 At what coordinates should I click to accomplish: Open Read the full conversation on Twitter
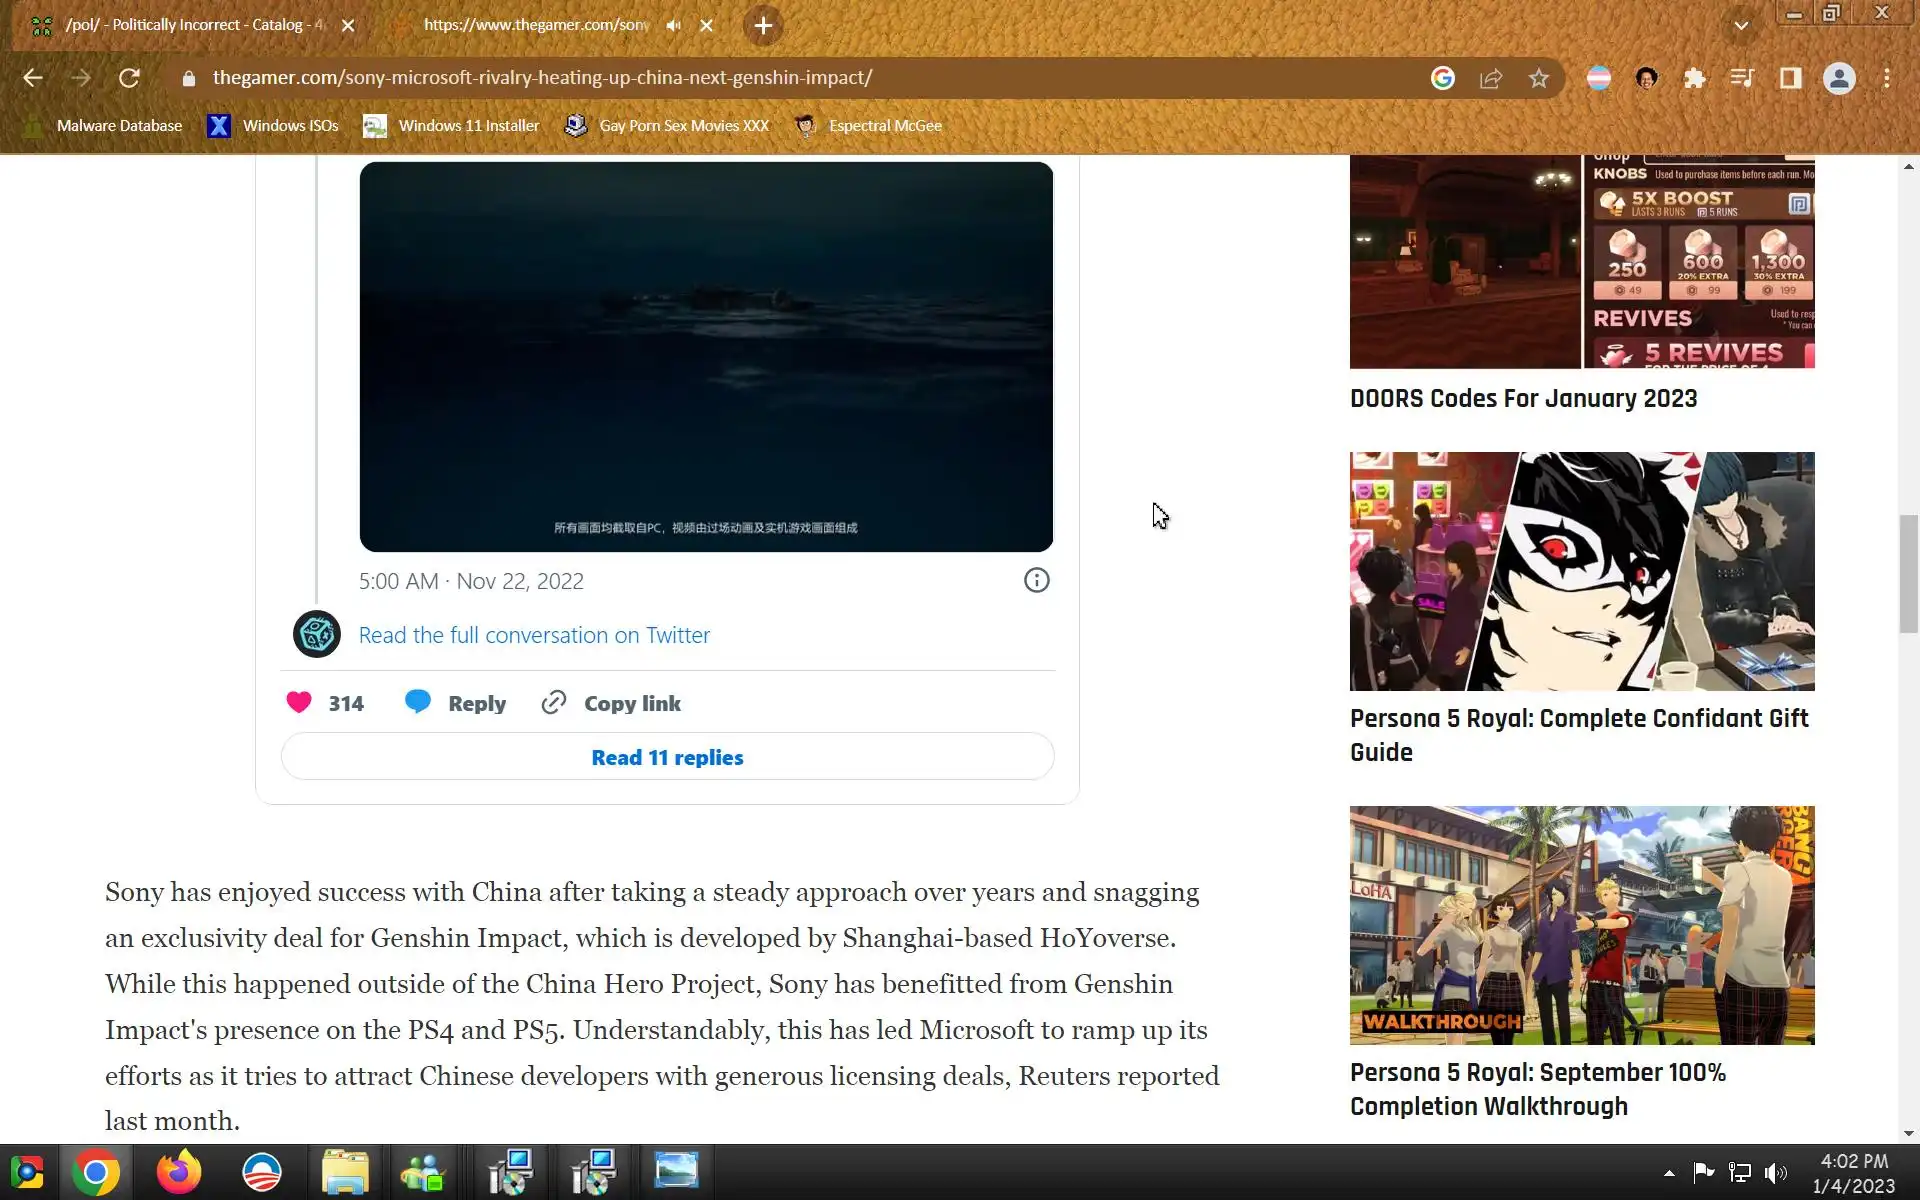coord(534,635)
